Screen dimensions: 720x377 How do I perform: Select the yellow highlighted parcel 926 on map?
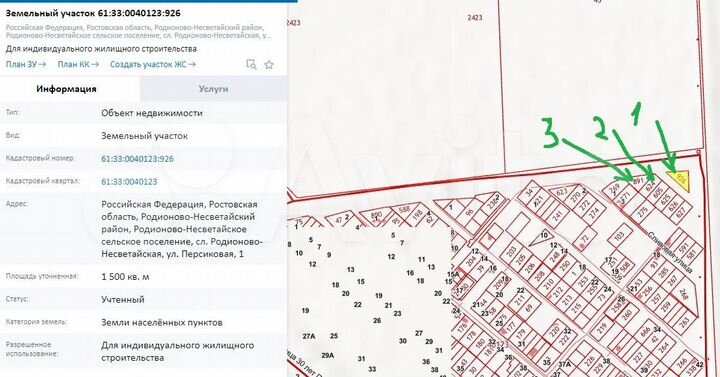pyautogui.click(x=680, y=179)
